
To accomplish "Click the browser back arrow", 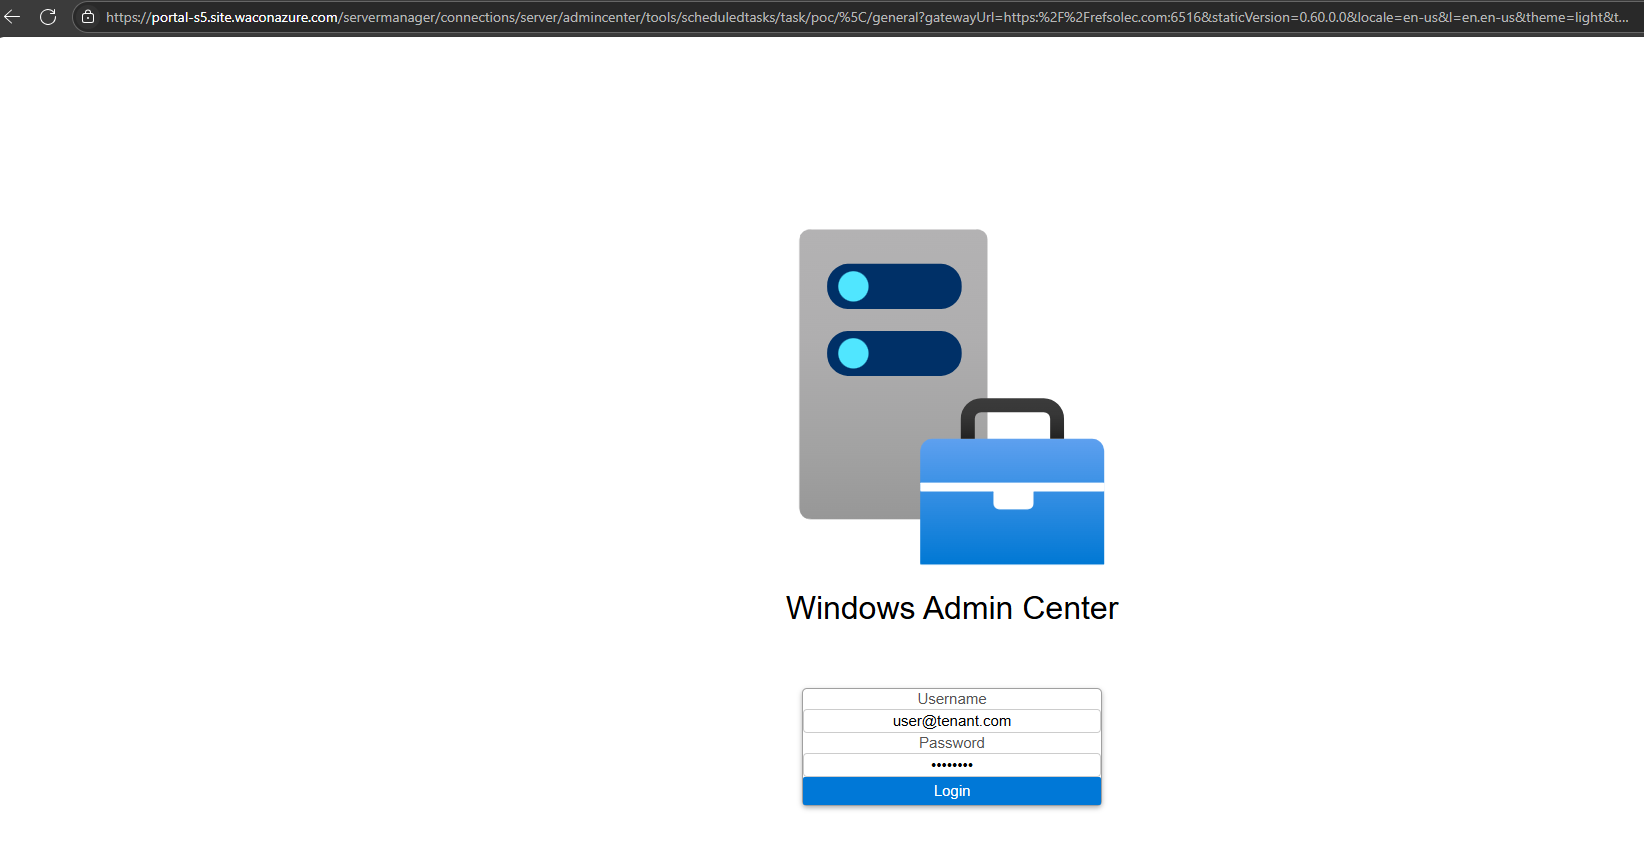I will pos(13,17).
